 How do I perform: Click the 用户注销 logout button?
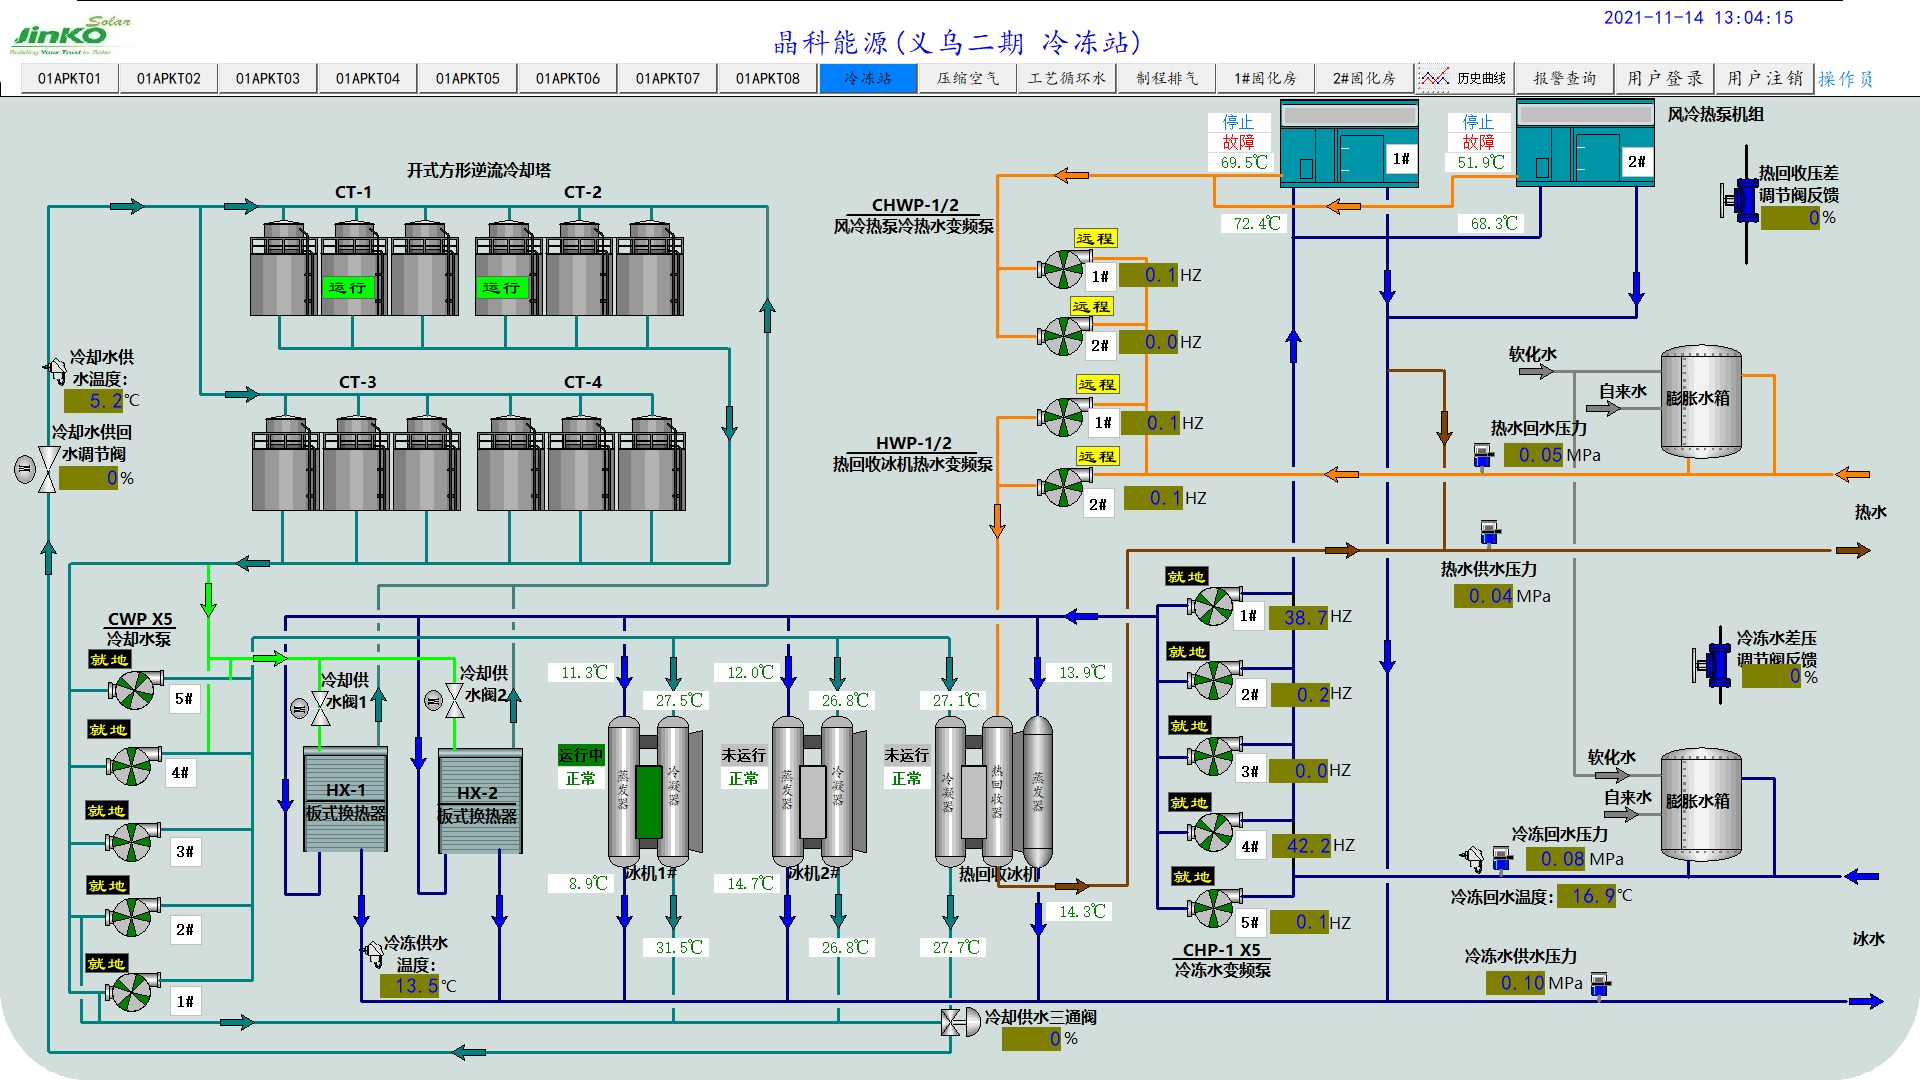1764,78
